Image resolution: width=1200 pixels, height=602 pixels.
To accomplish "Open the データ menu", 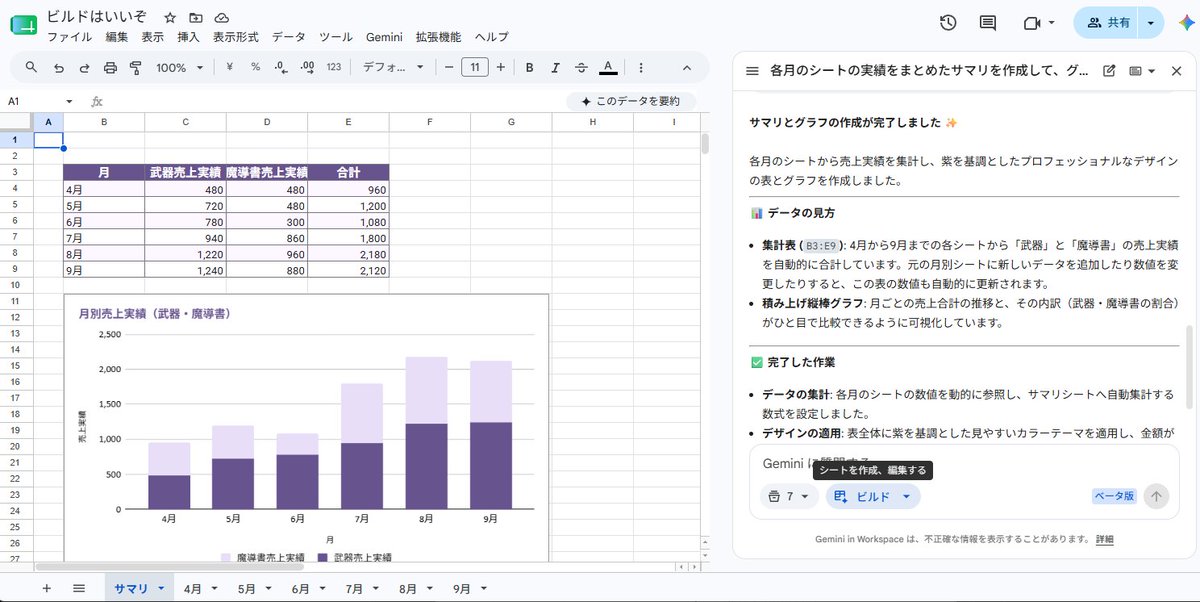I will click(289, 37).
